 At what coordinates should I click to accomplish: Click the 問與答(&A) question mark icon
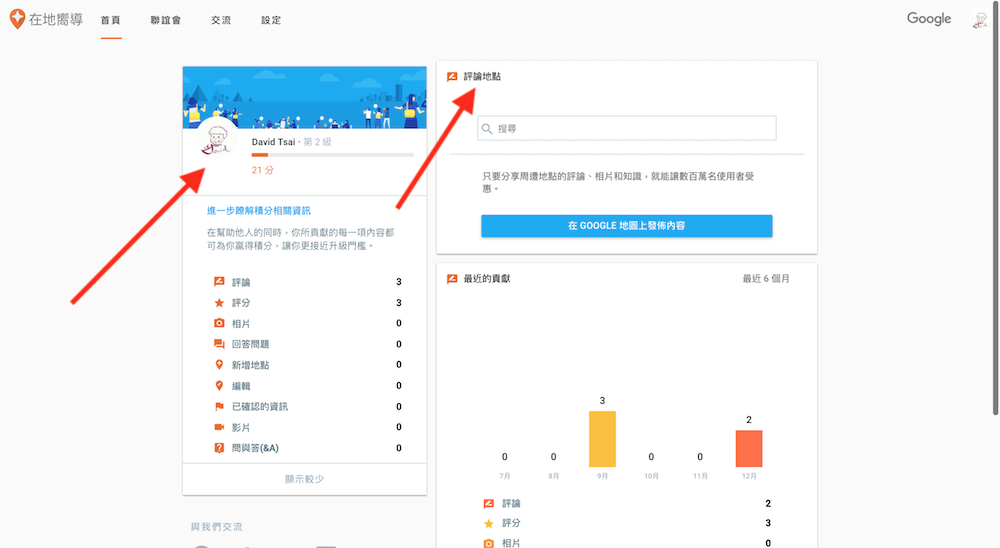click(219, 448)
